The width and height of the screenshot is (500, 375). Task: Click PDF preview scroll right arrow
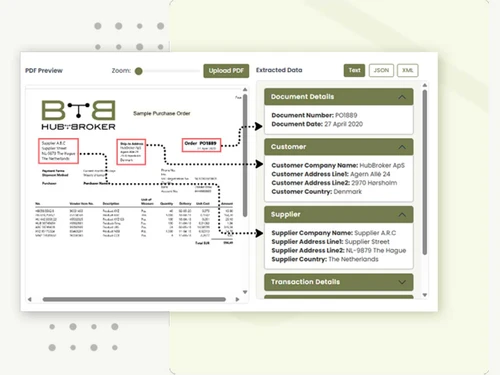237,299
